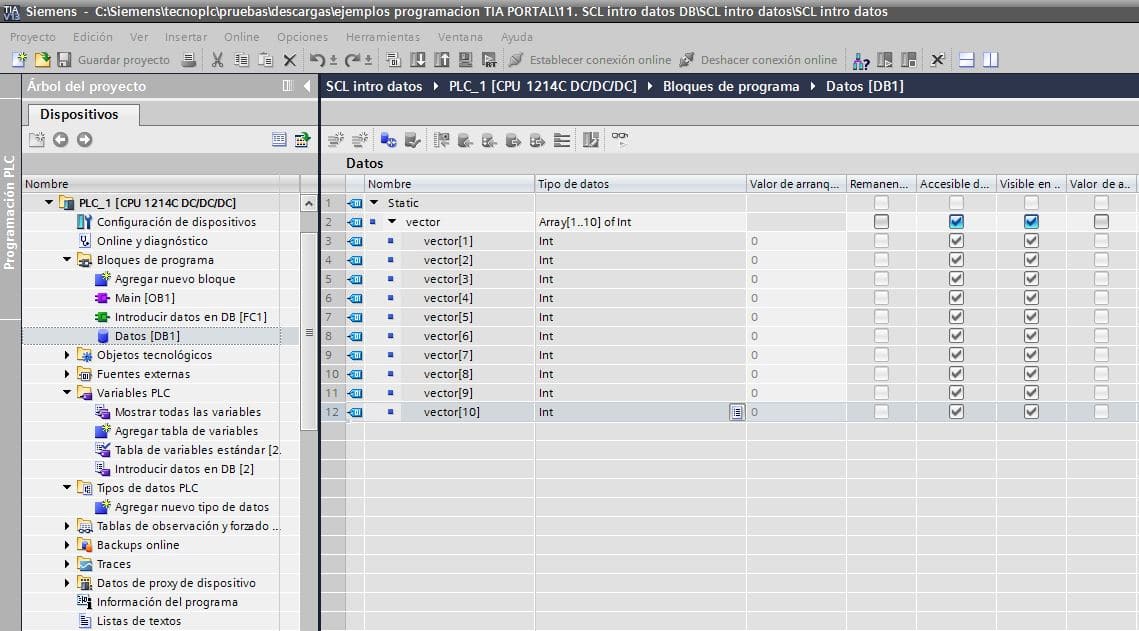This screenshot has width=1139, height=631.
Task: Toggle Valor de ajuste checkbox for vector row
Action: pyautogui.click(x=1101, y=221)
